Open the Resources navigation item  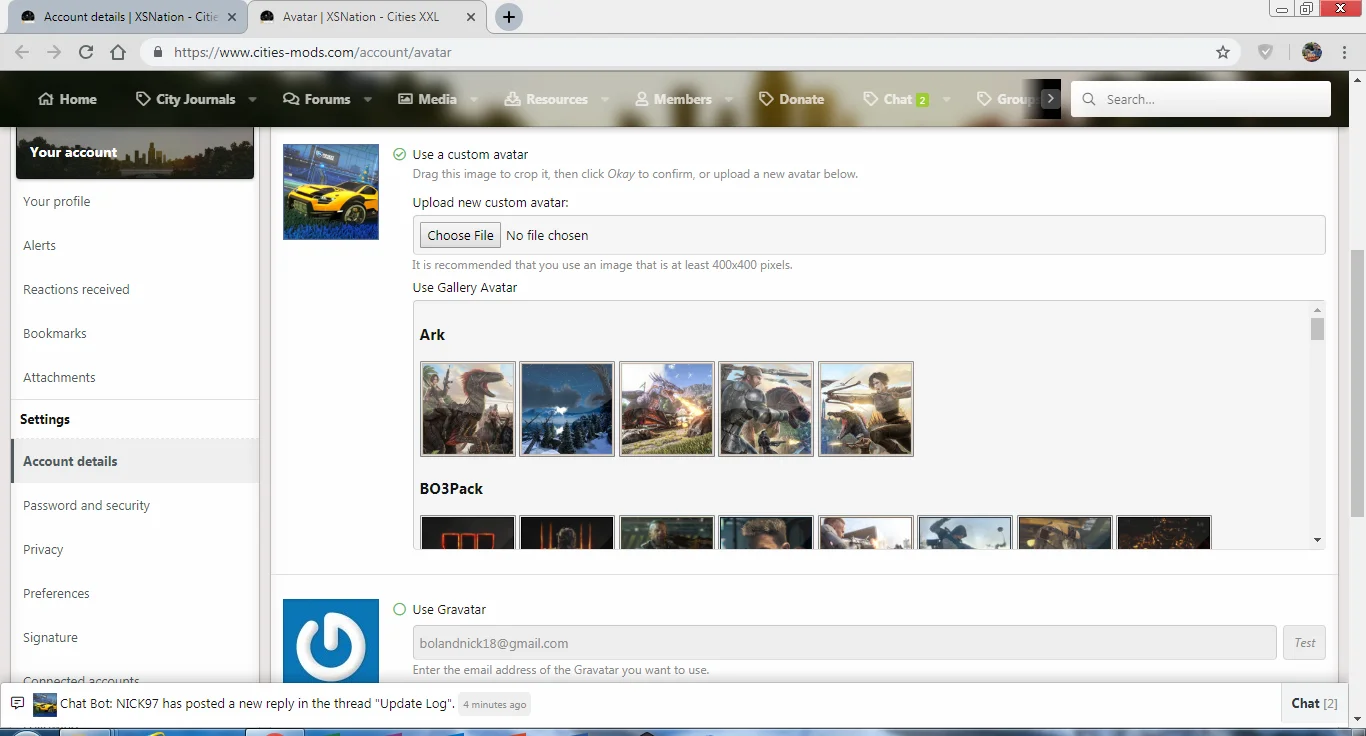(546, 99)
